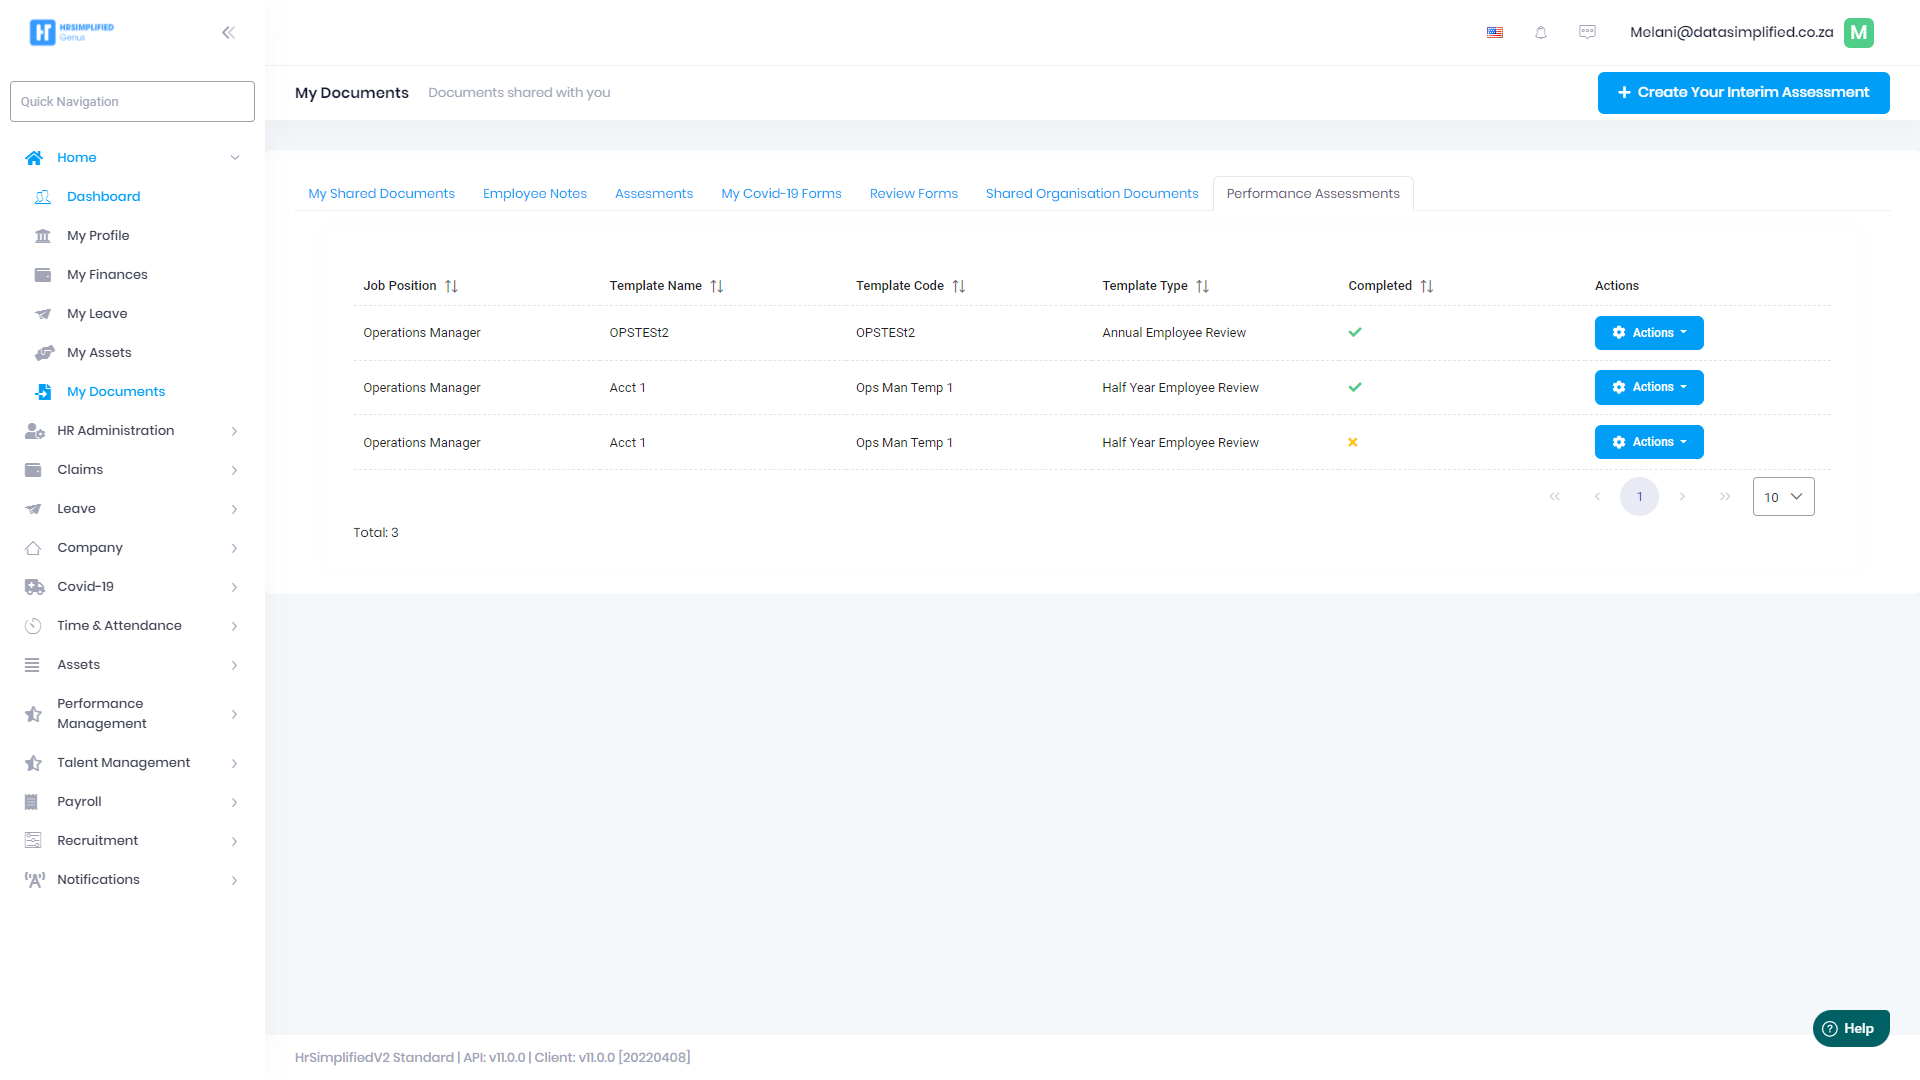Viewport: 1920px width, 1080px height.
Task: Switch to the Employee Notes tab
Action: (x=534, y=194)
